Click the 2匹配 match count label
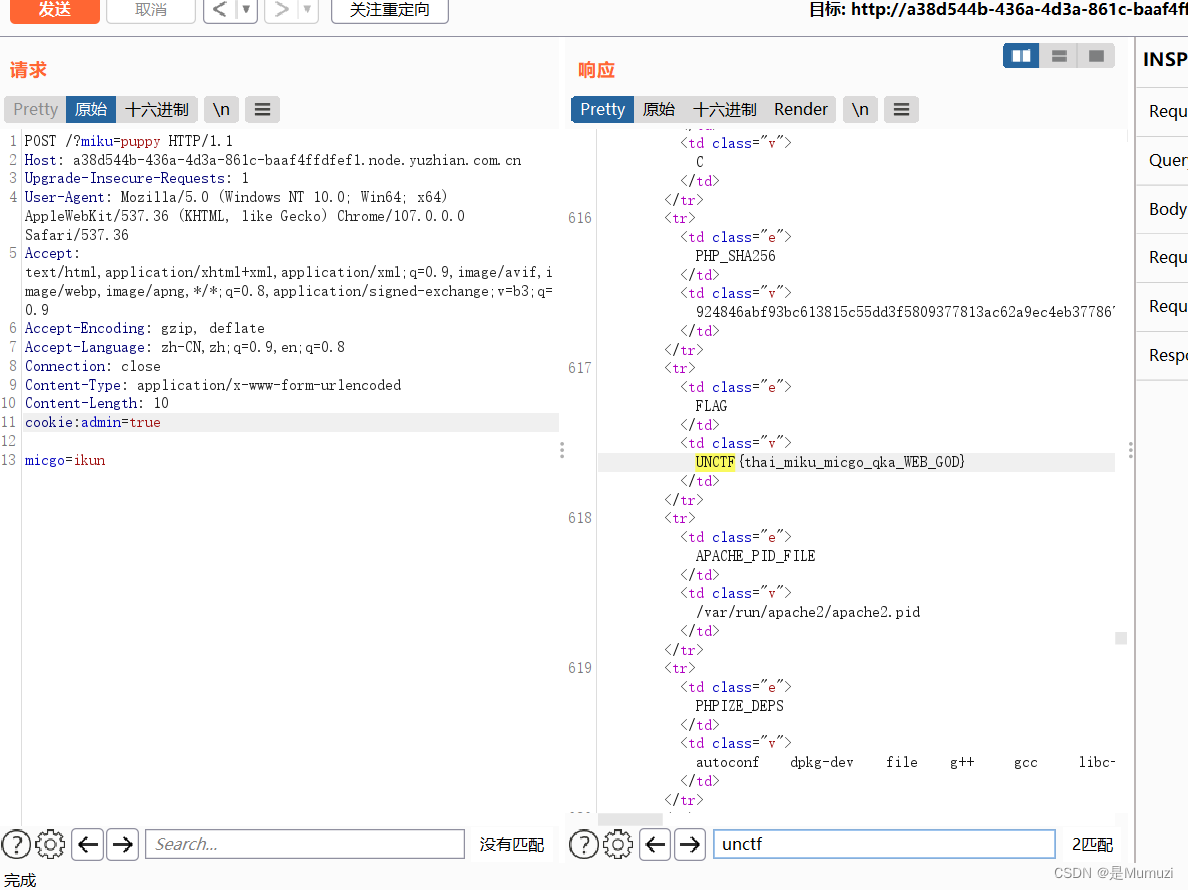This screenshot has width=1188, height=890. 1093,845
